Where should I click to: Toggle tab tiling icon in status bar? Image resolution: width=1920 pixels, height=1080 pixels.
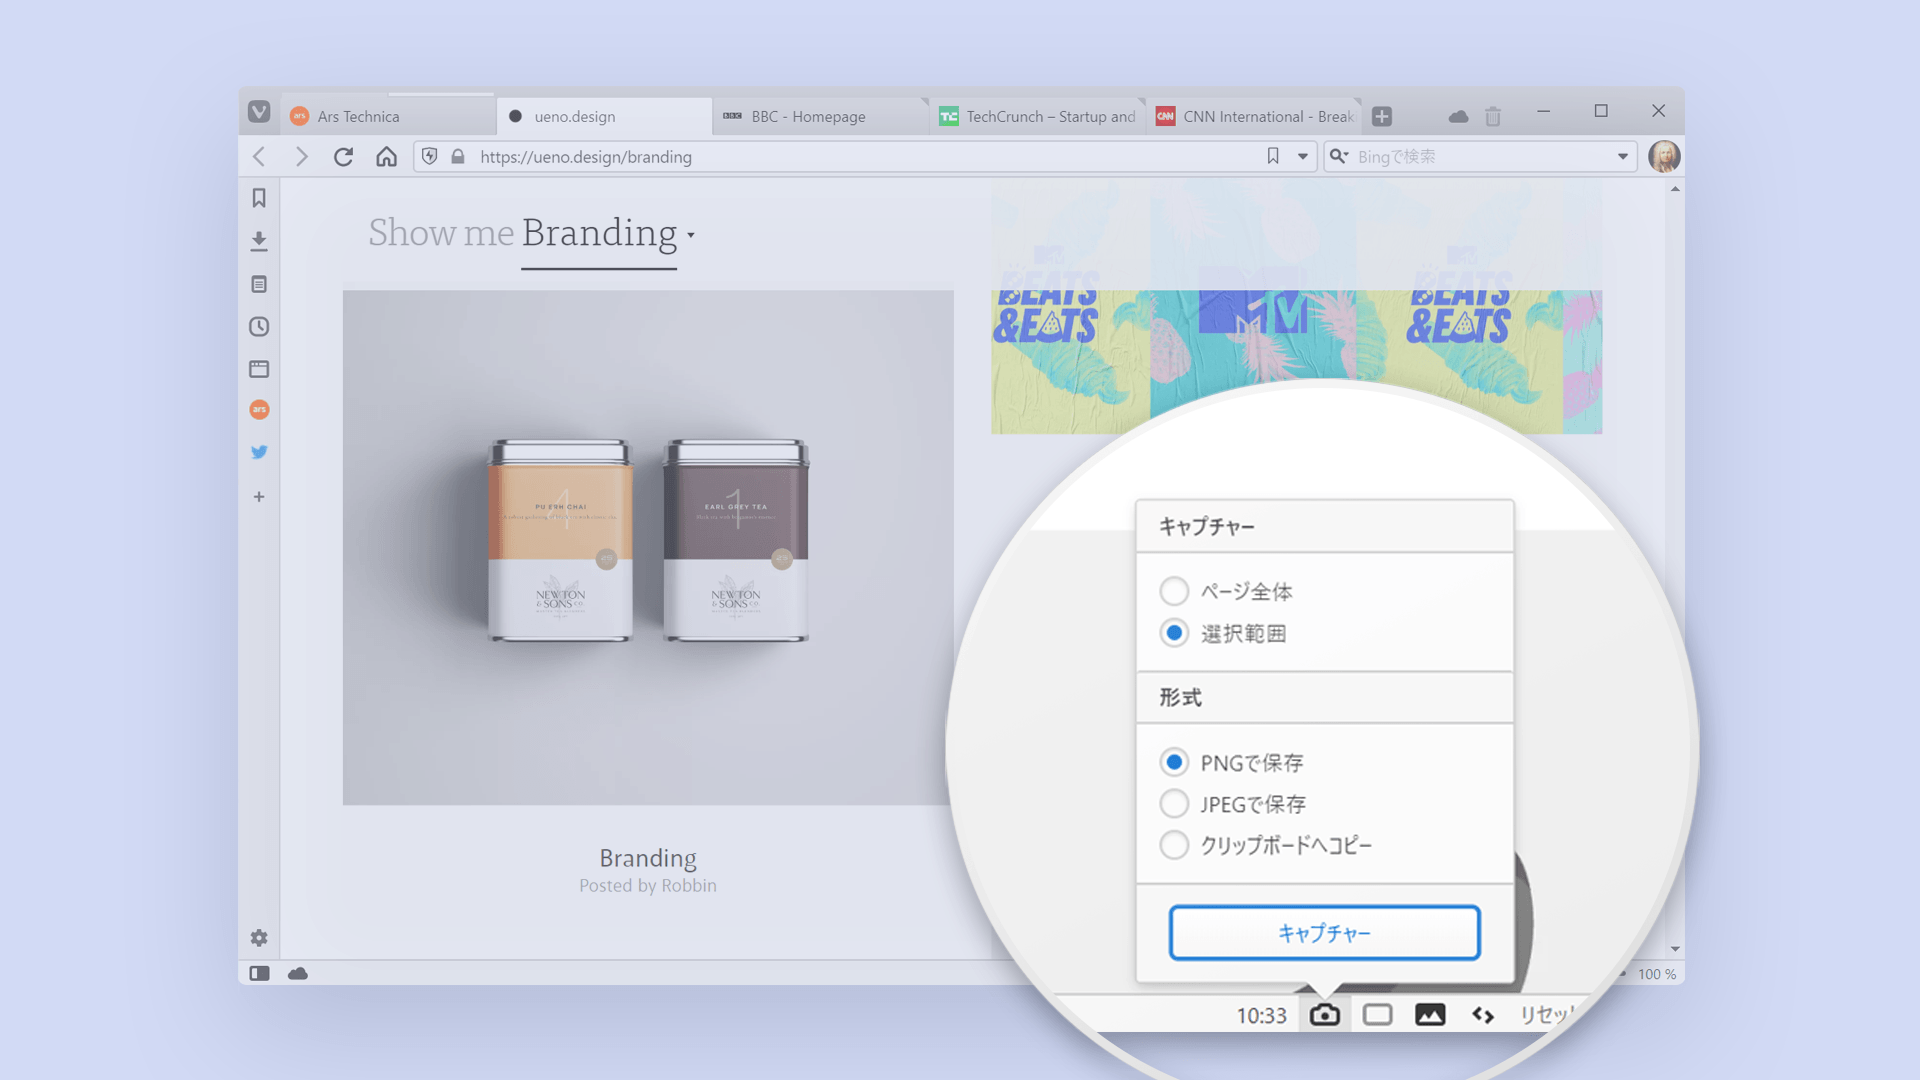click(x=1377, y=1015)
